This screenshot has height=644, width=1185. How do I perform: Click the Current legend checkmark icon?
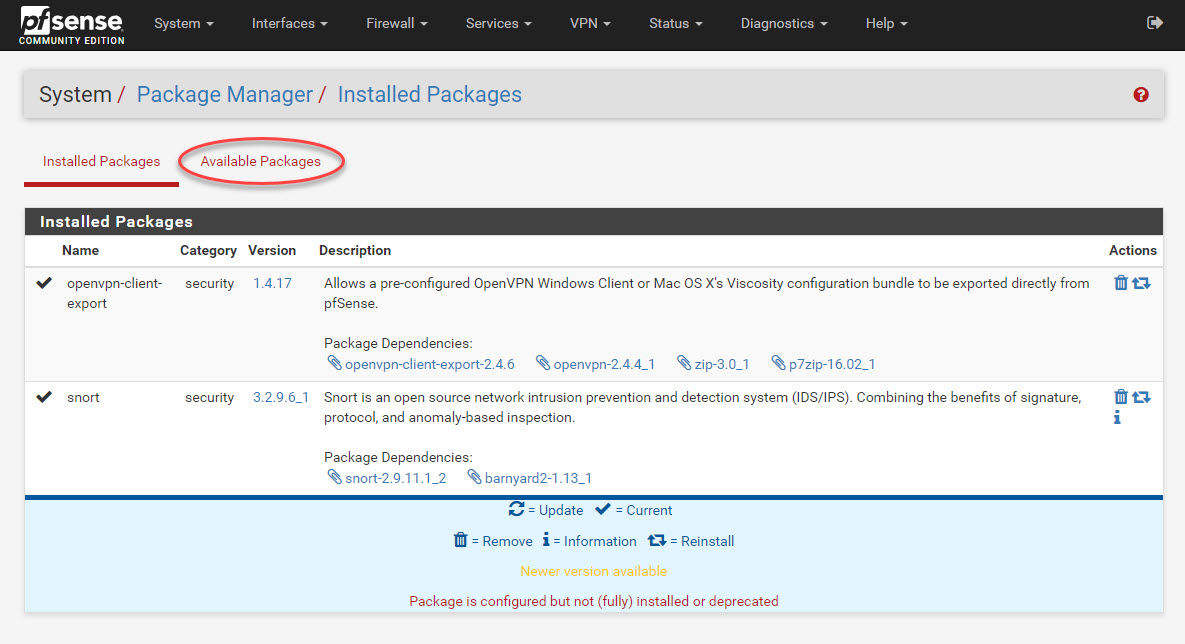click(x=602, y=509)
